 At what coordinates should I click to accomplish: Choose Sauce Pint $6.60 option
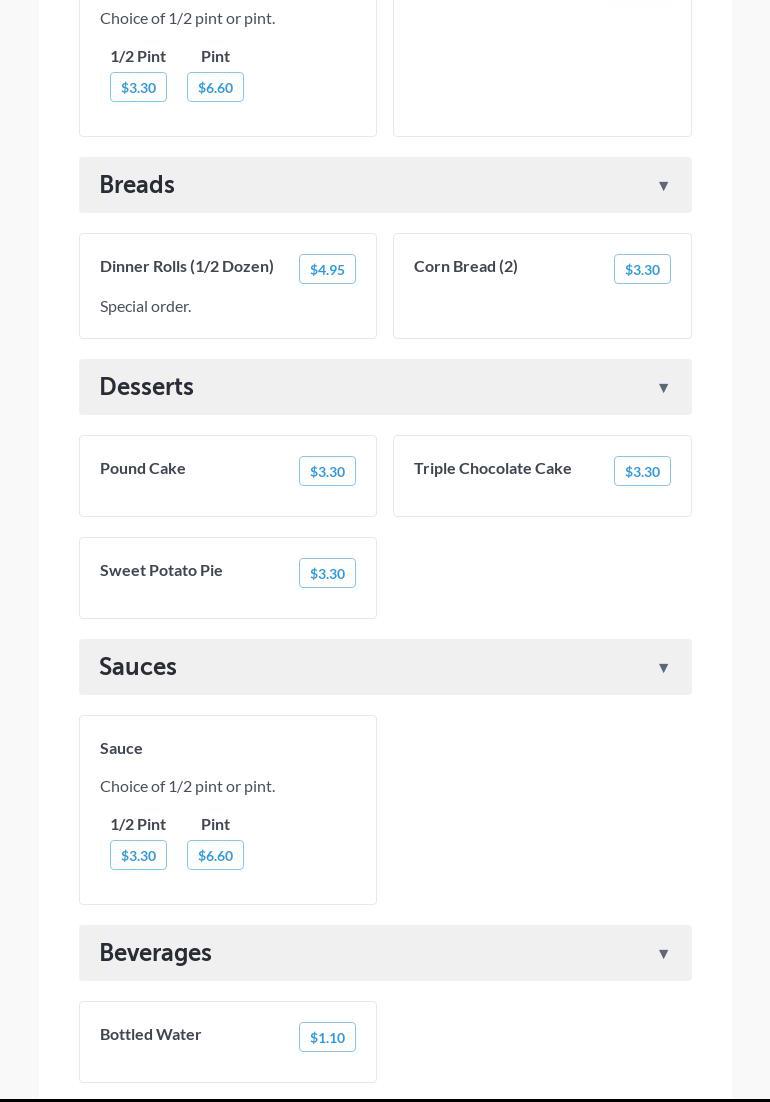pos(215,855)
